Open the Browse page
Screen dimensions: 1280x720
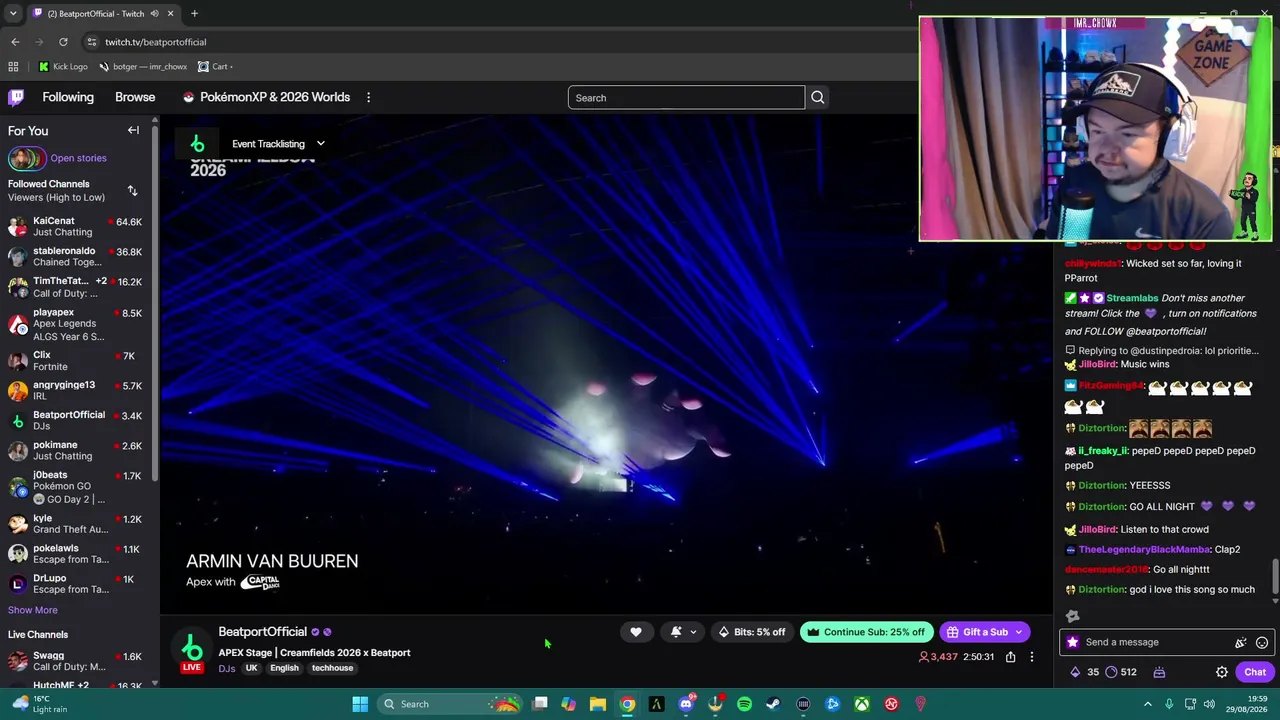coord(135,97)
